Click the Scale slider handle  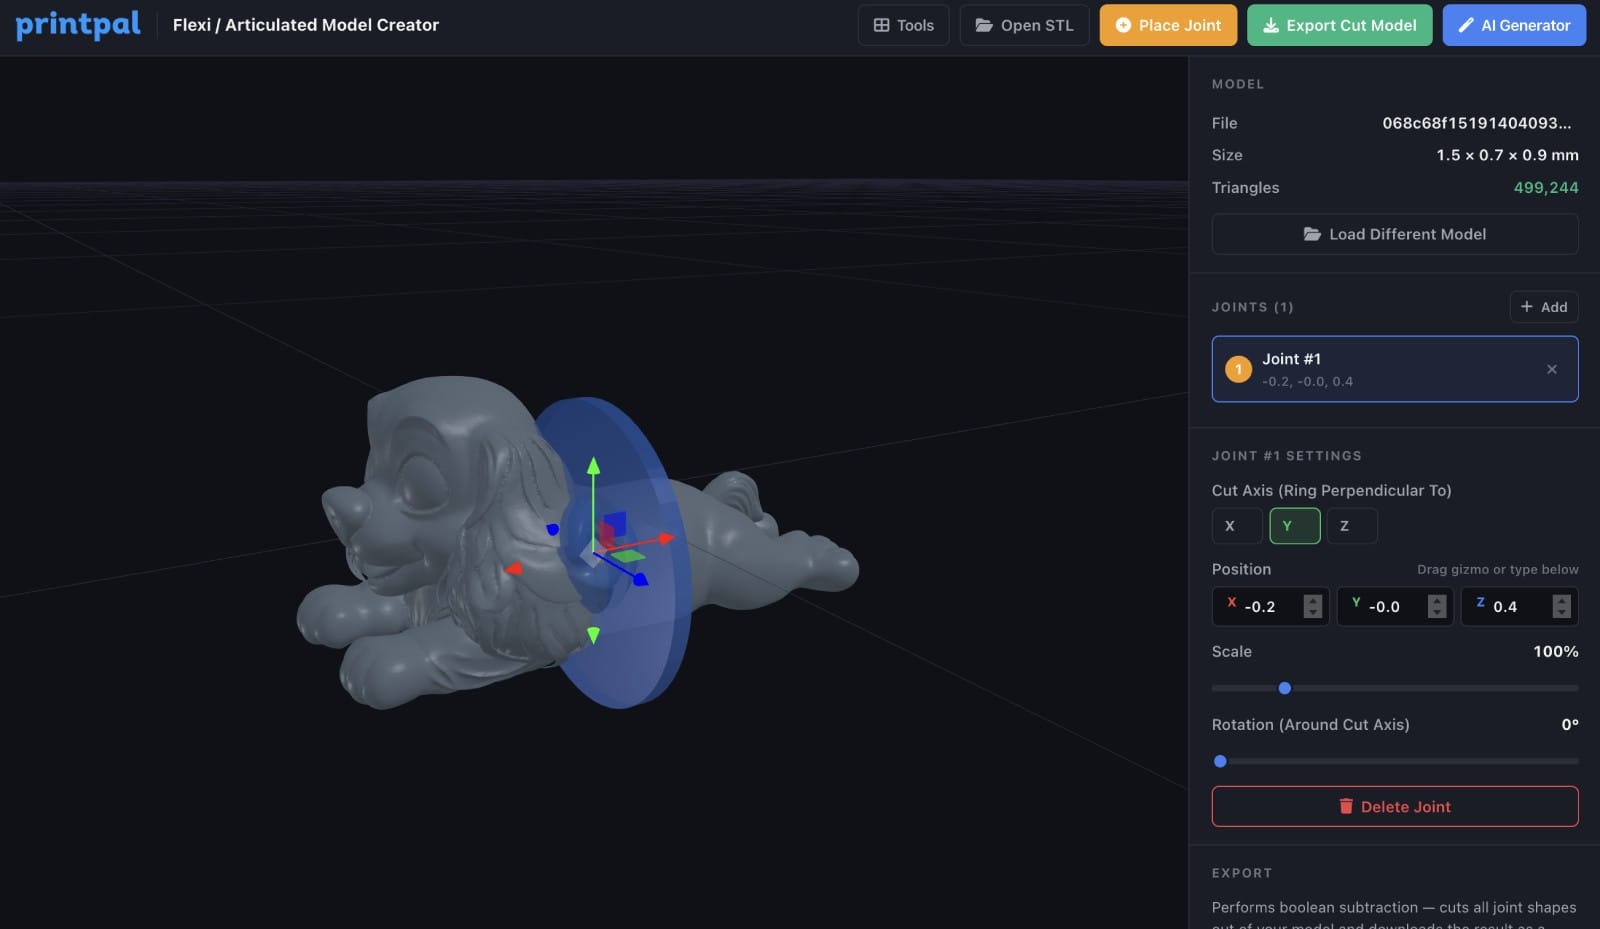(x=1284, y=688)
